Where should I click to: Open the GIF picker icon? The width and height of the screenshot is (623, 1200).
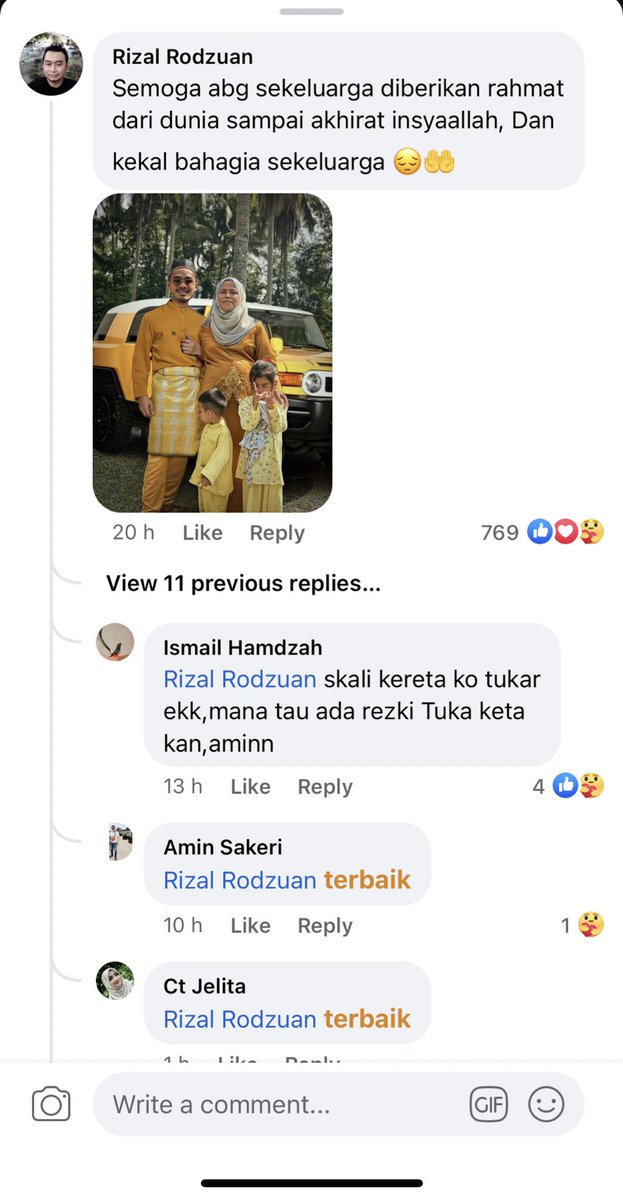pos(489,1104)
